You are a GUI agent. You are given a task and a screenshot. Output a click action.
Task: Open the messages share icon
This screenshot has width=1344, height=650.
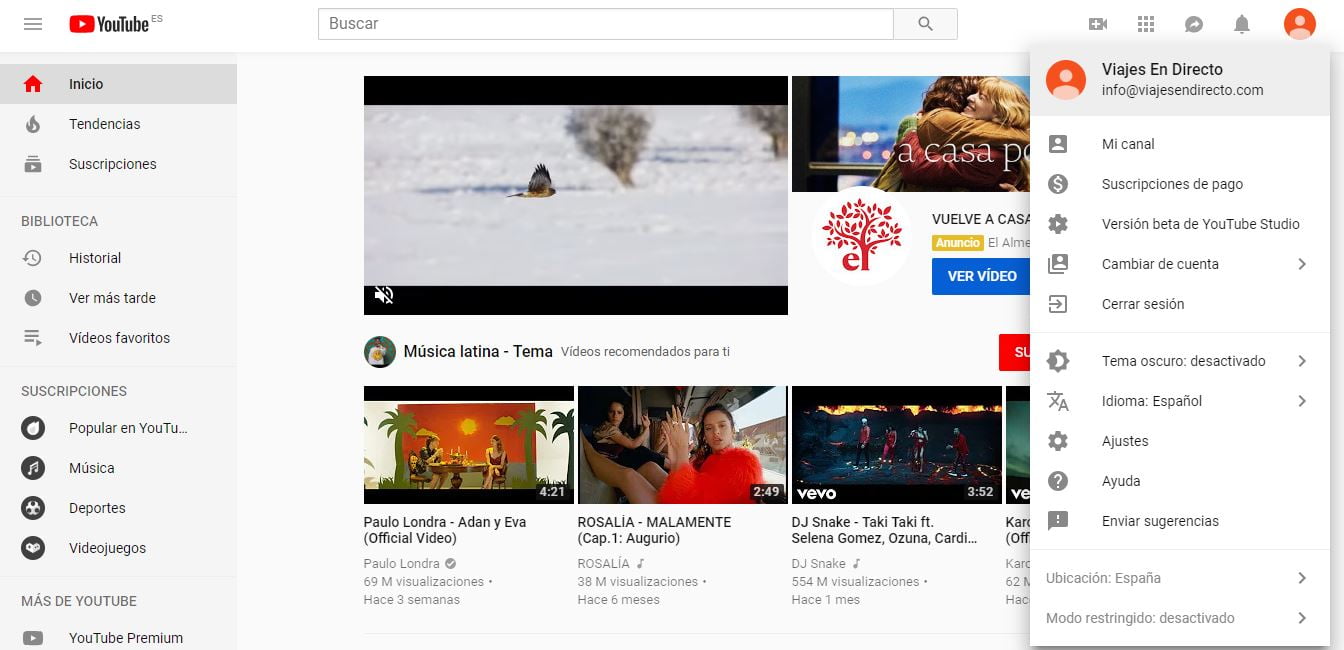point(1193,24)
